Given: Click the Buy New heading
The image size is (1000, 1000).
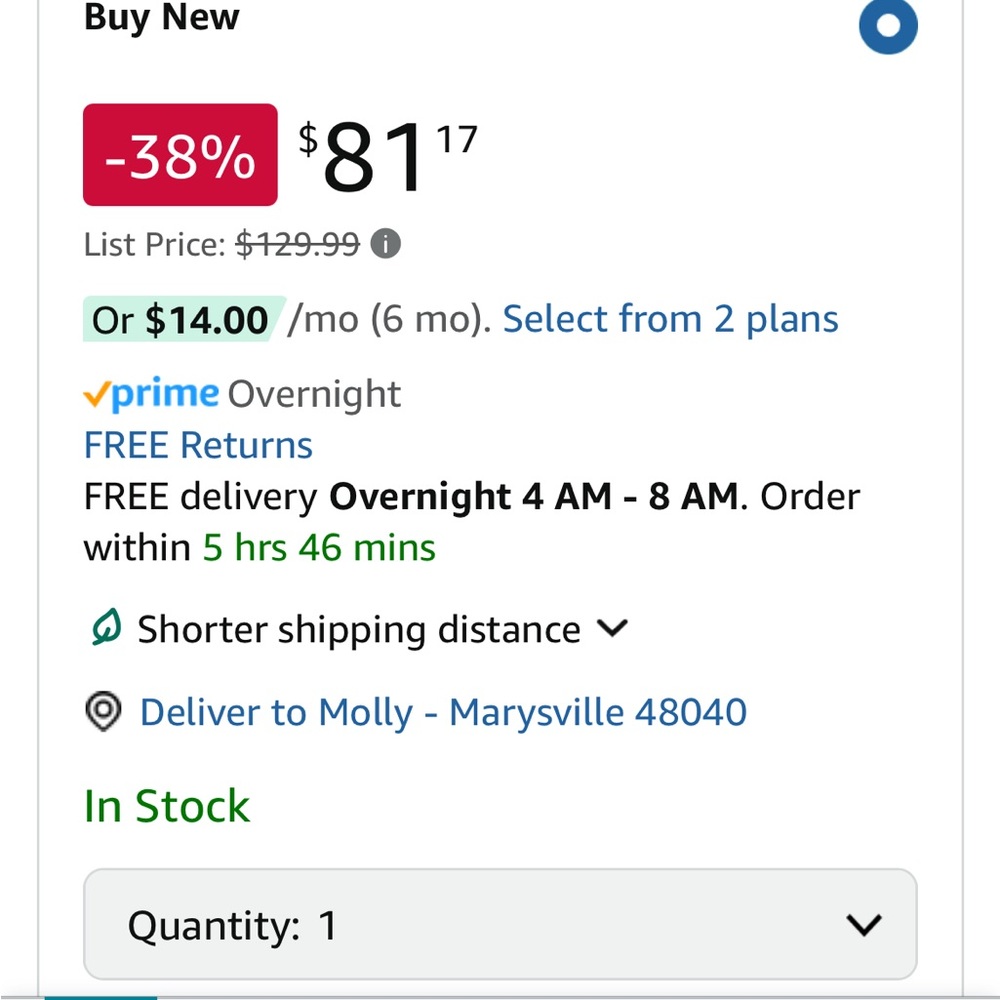Looking at the screenshot, I should tap(161, 18).
